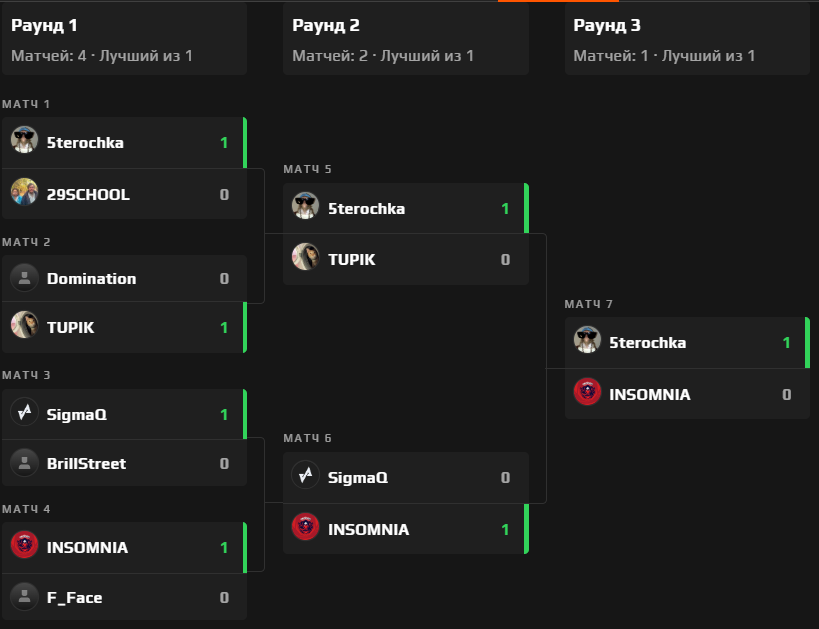Click TUPIK's avatar in Match 2
This screenshot has width=819, height=629.
coord(24,327)
